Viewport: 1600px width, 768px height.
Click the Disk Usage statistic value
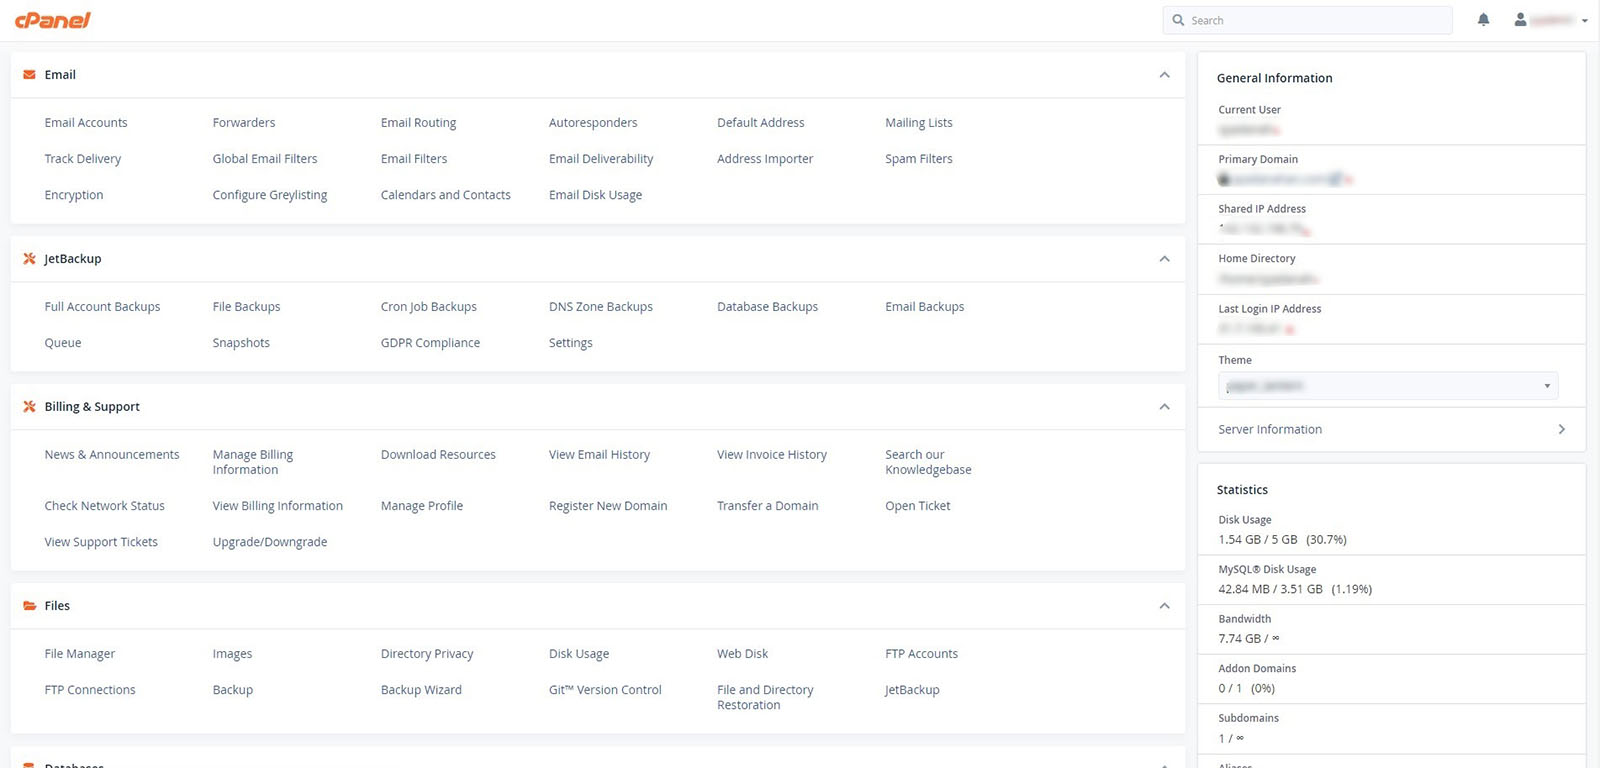pos(1282,540)
